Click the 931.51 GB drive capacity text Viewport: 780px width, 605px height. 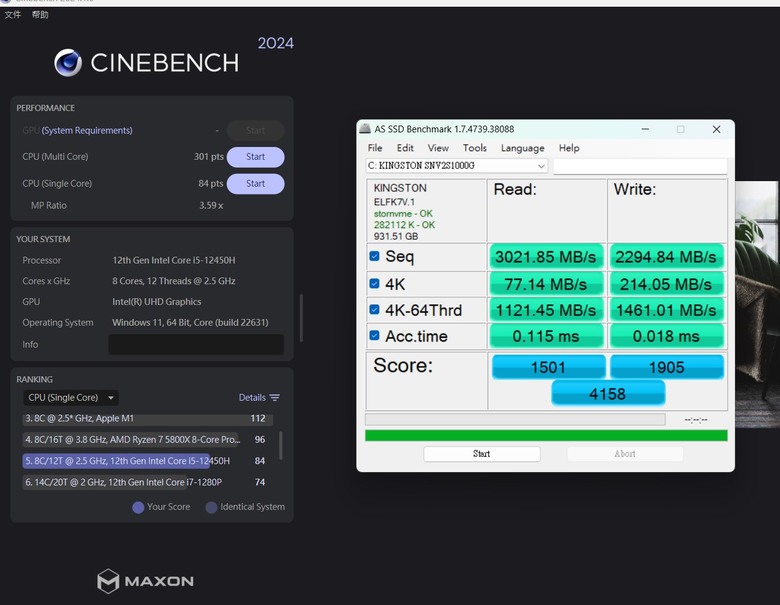pos(396,236)
